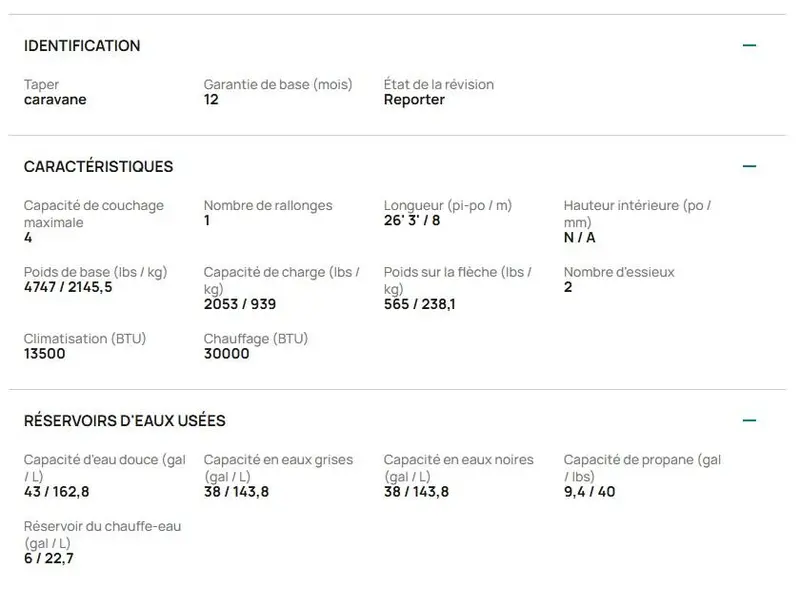Select the 'caravane' type value
The height and width of the screenshot is (600, 800).
[55, 99]
